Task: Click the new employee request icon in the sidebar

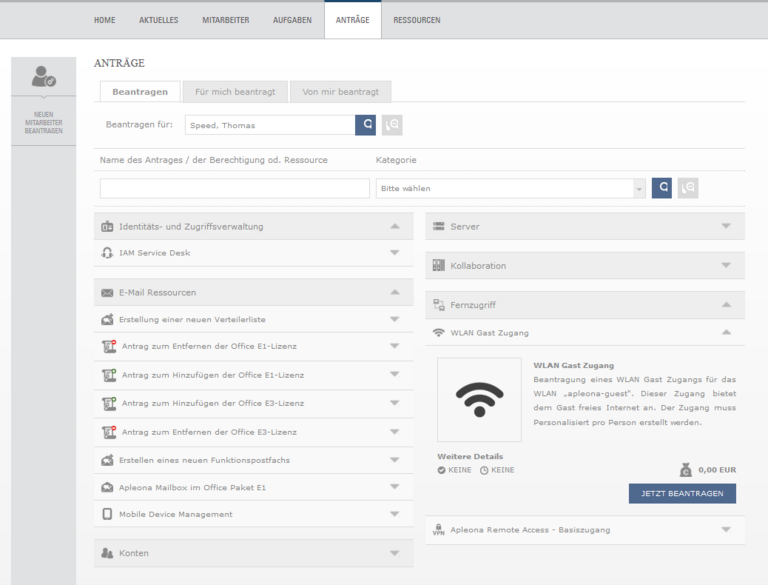Action: (x=44, y=76)
